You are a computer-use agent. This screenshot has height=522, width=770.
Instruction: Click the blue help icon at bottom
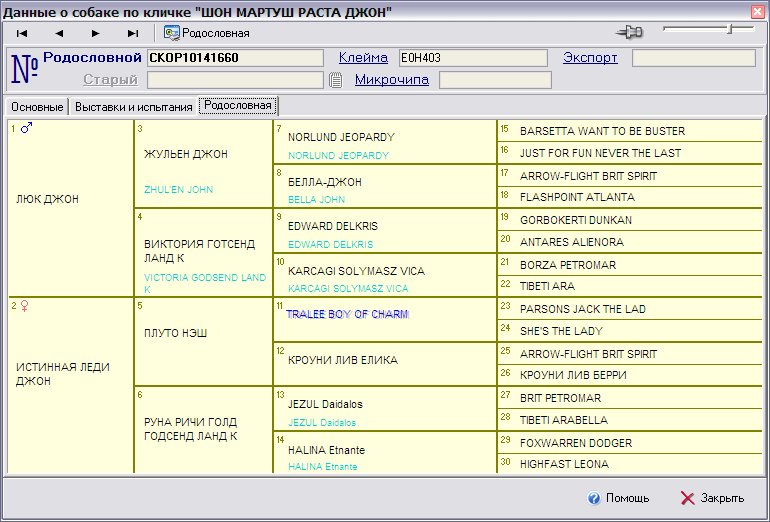click(x=594, y=498)
